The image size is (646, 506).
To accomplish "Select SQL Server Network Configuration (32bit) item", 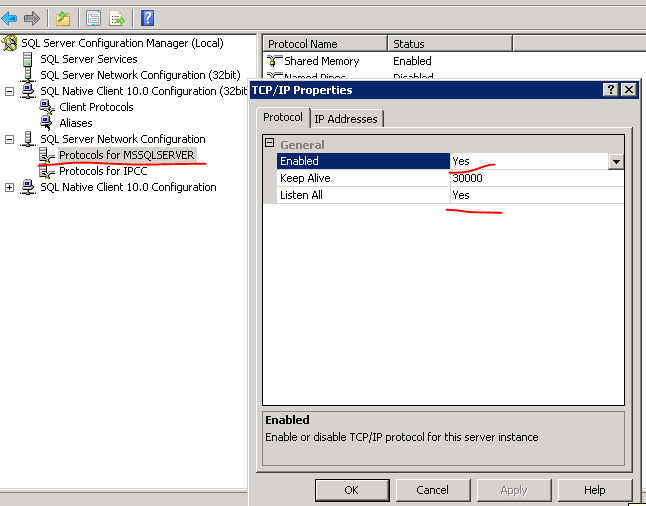I will coord(140,75).
